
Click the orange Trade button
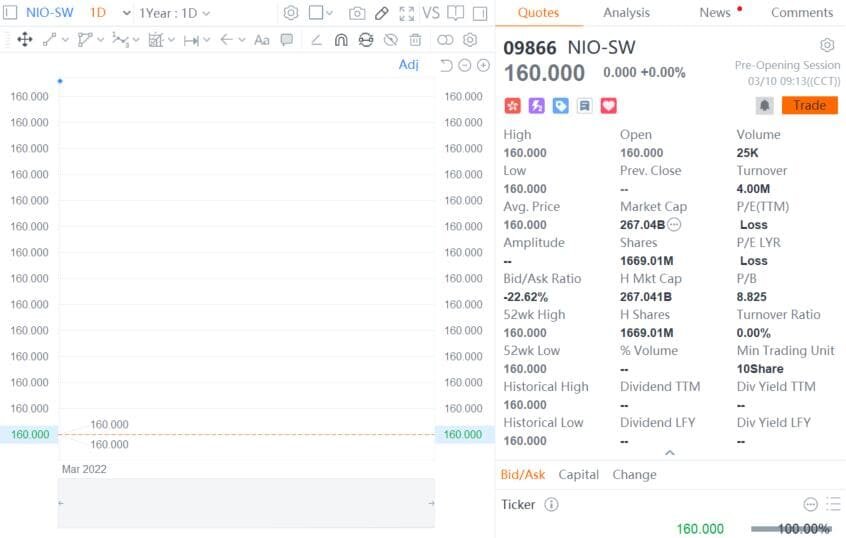pos(809,105)
